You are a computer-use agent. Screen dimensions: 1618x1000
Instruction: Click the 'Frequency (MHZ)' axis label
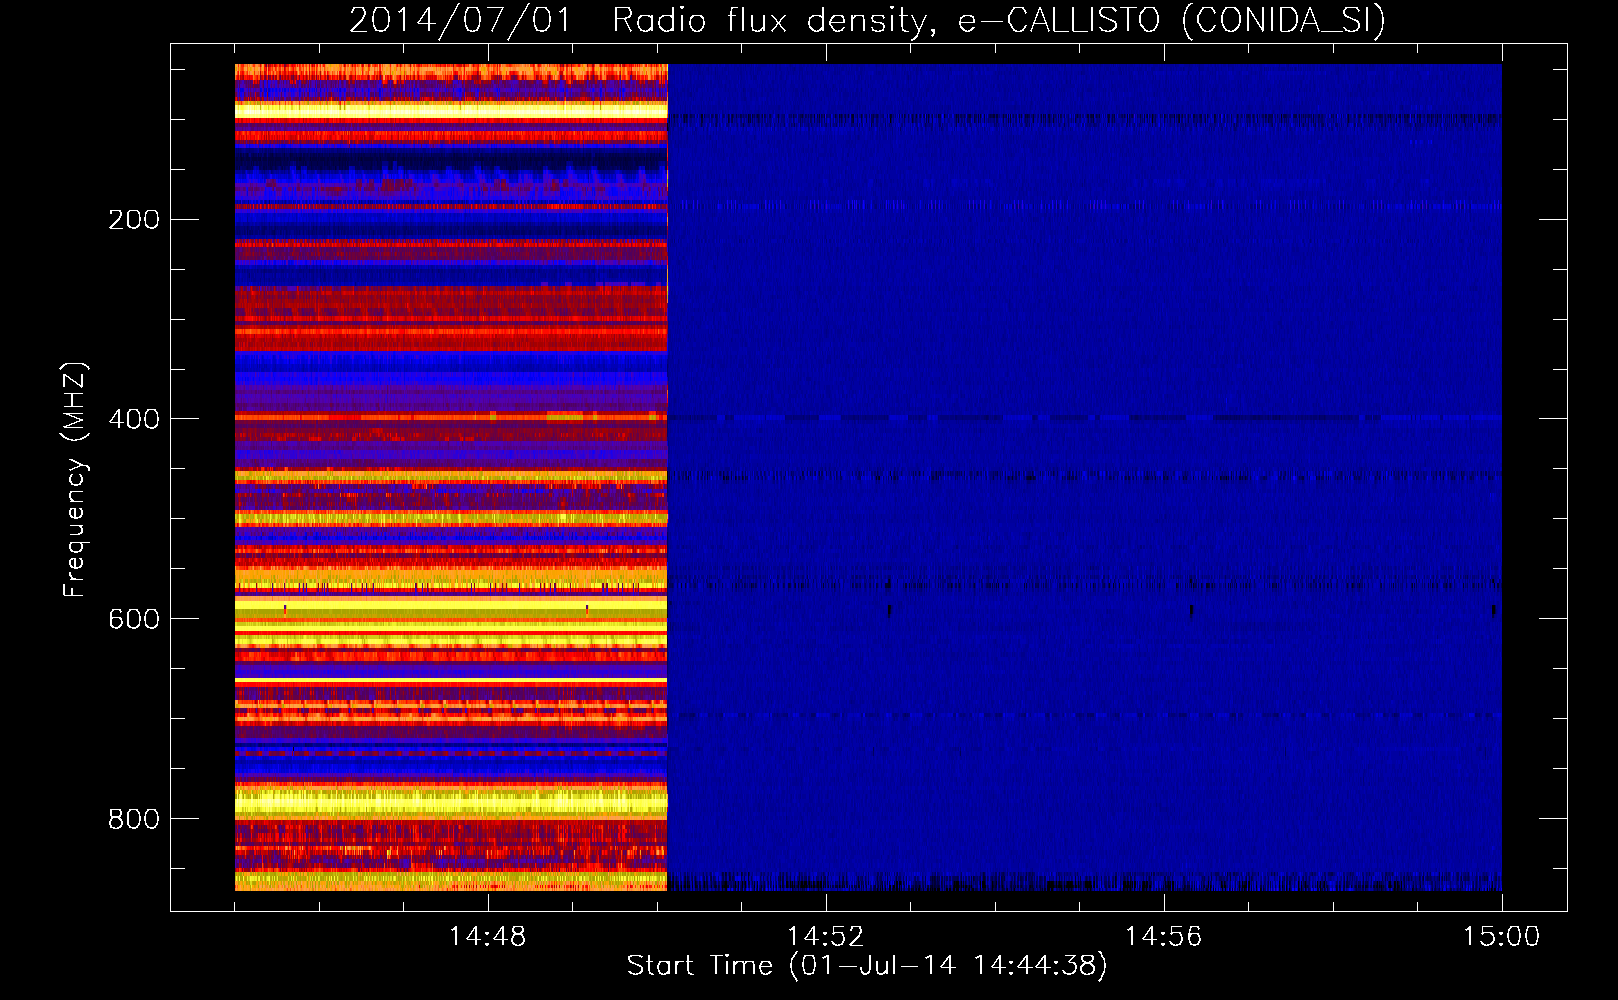point(75,480)
